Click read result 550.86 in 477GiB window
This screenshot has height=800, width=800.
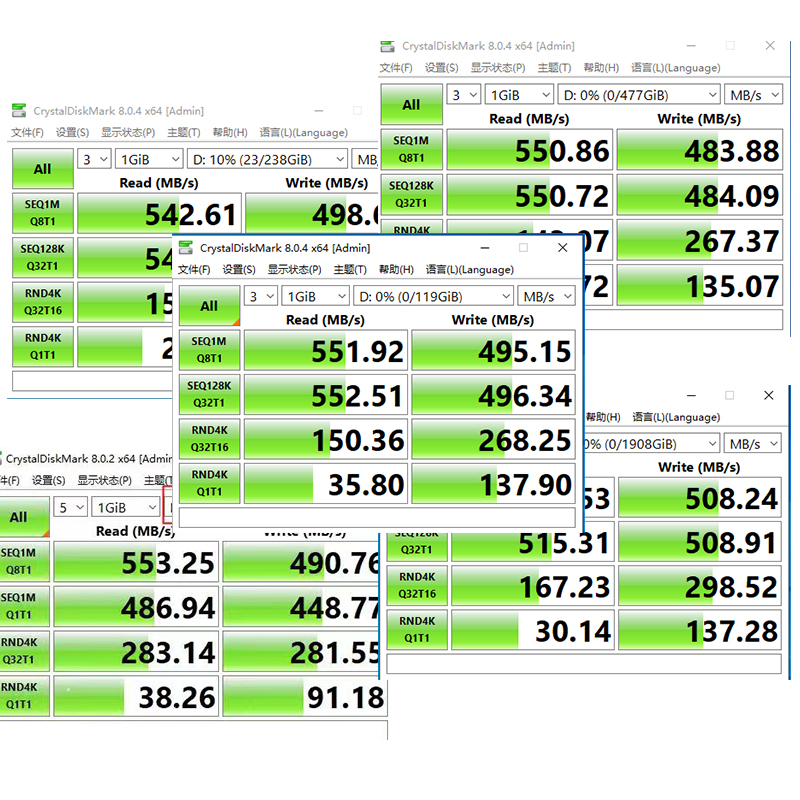530,149
